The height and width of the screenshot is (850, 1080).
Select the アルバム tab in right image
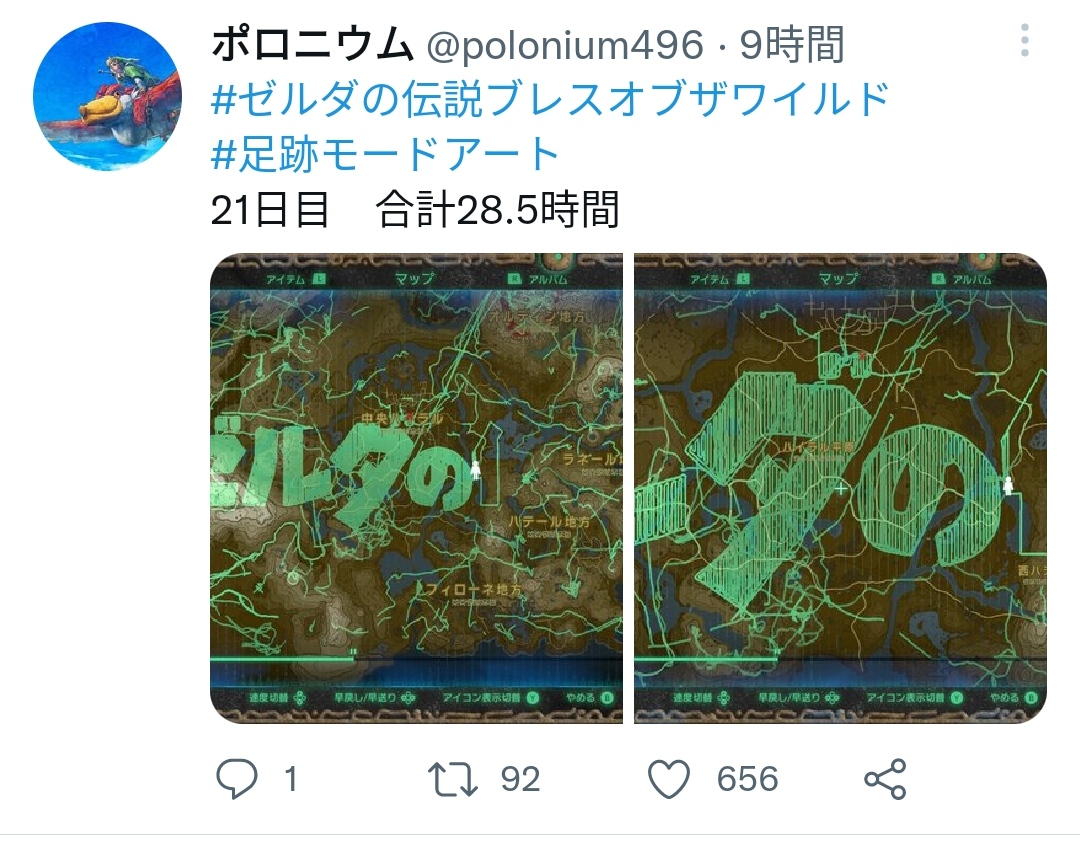pyautogui.click(x=965, y=279)
